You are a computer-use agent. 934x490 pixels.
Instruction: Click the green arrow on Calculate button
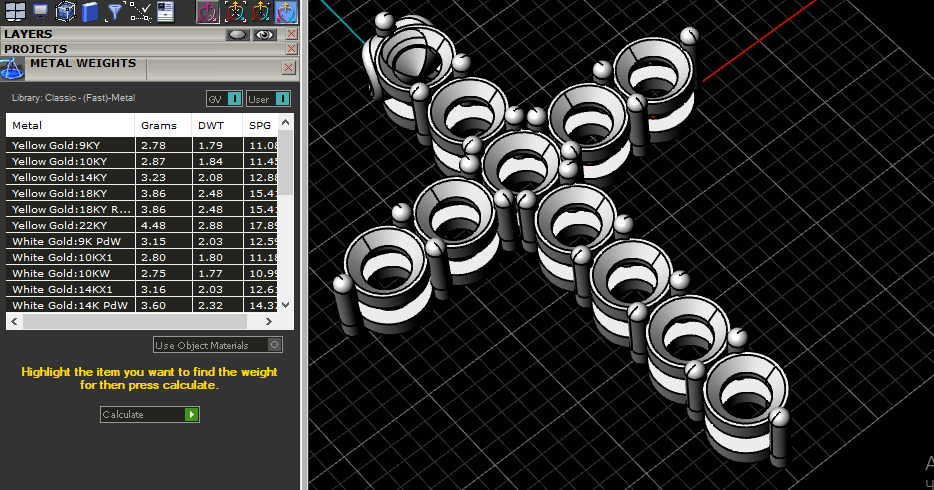click(x=191, y=414)
